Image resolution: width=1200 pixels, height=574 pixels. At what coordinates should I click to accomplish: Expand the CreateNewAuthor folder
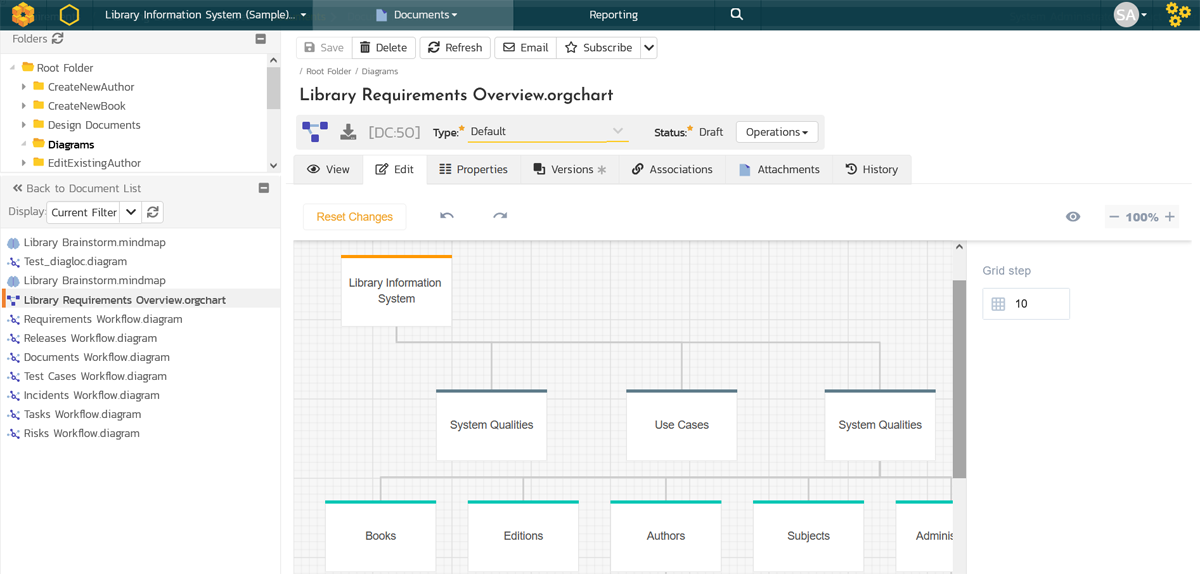click(24, 87)
